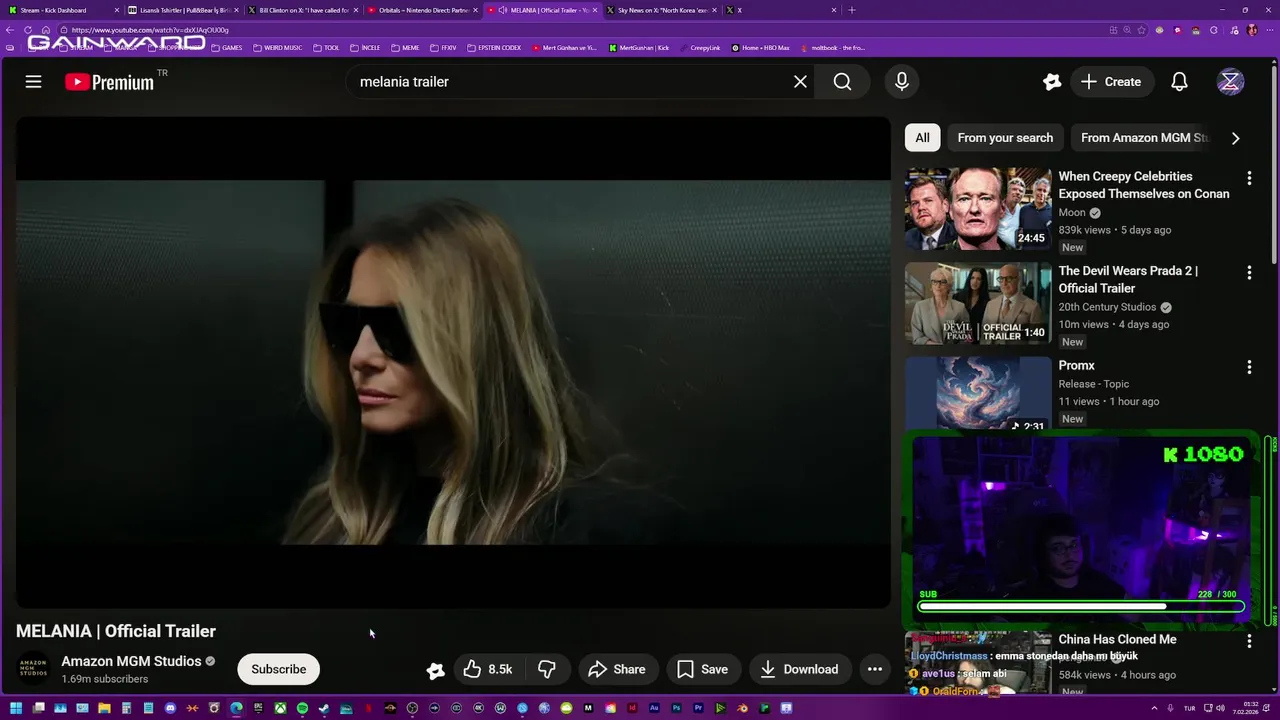Reload the page in browser toolbar
The width and height of the screenshot is (1280, 720).
click(x=28, y=30)
